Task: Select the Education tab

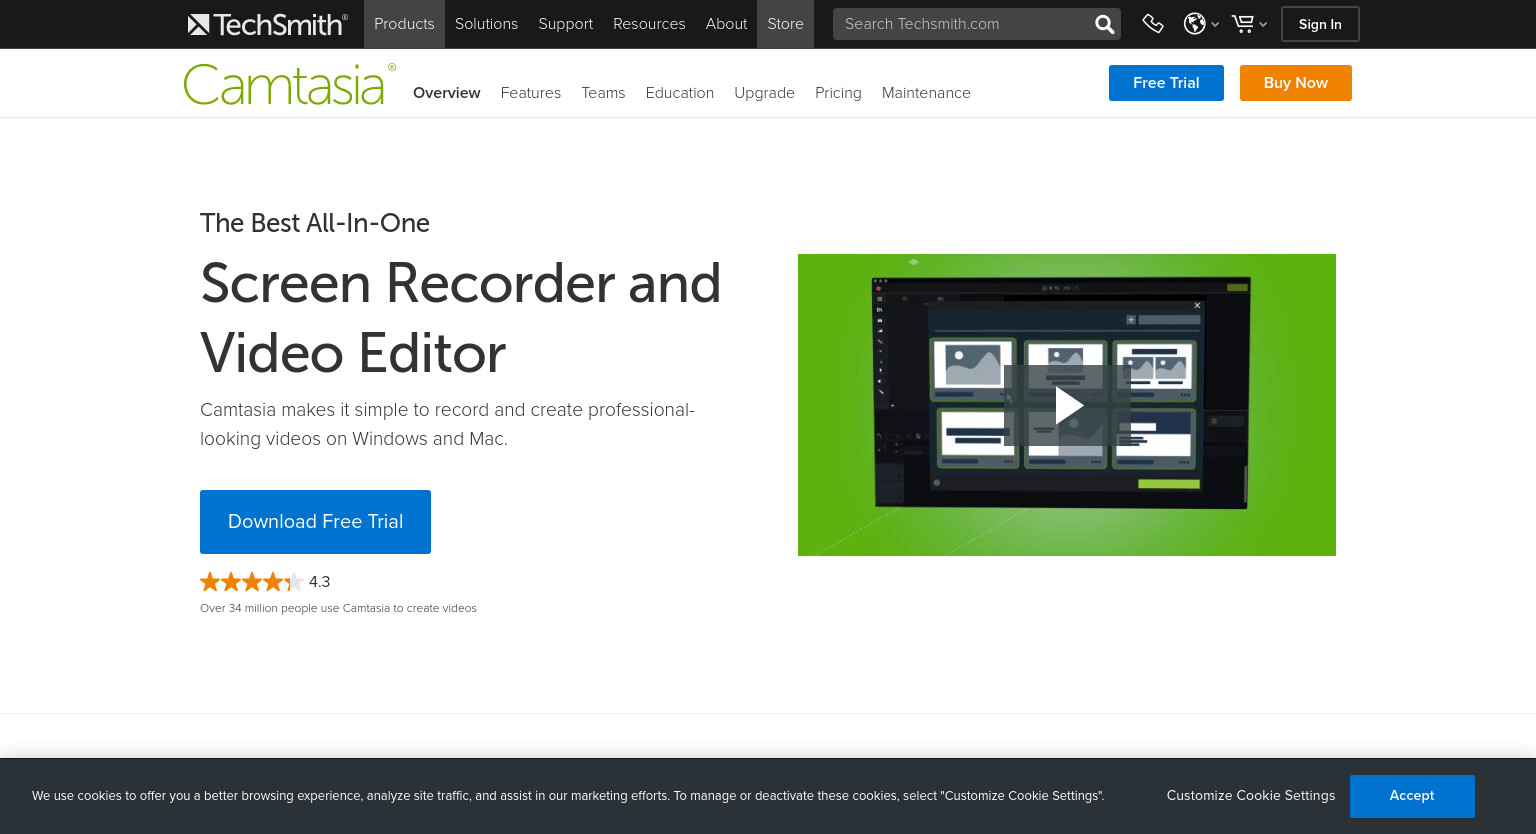Action: tap(679, 93)
